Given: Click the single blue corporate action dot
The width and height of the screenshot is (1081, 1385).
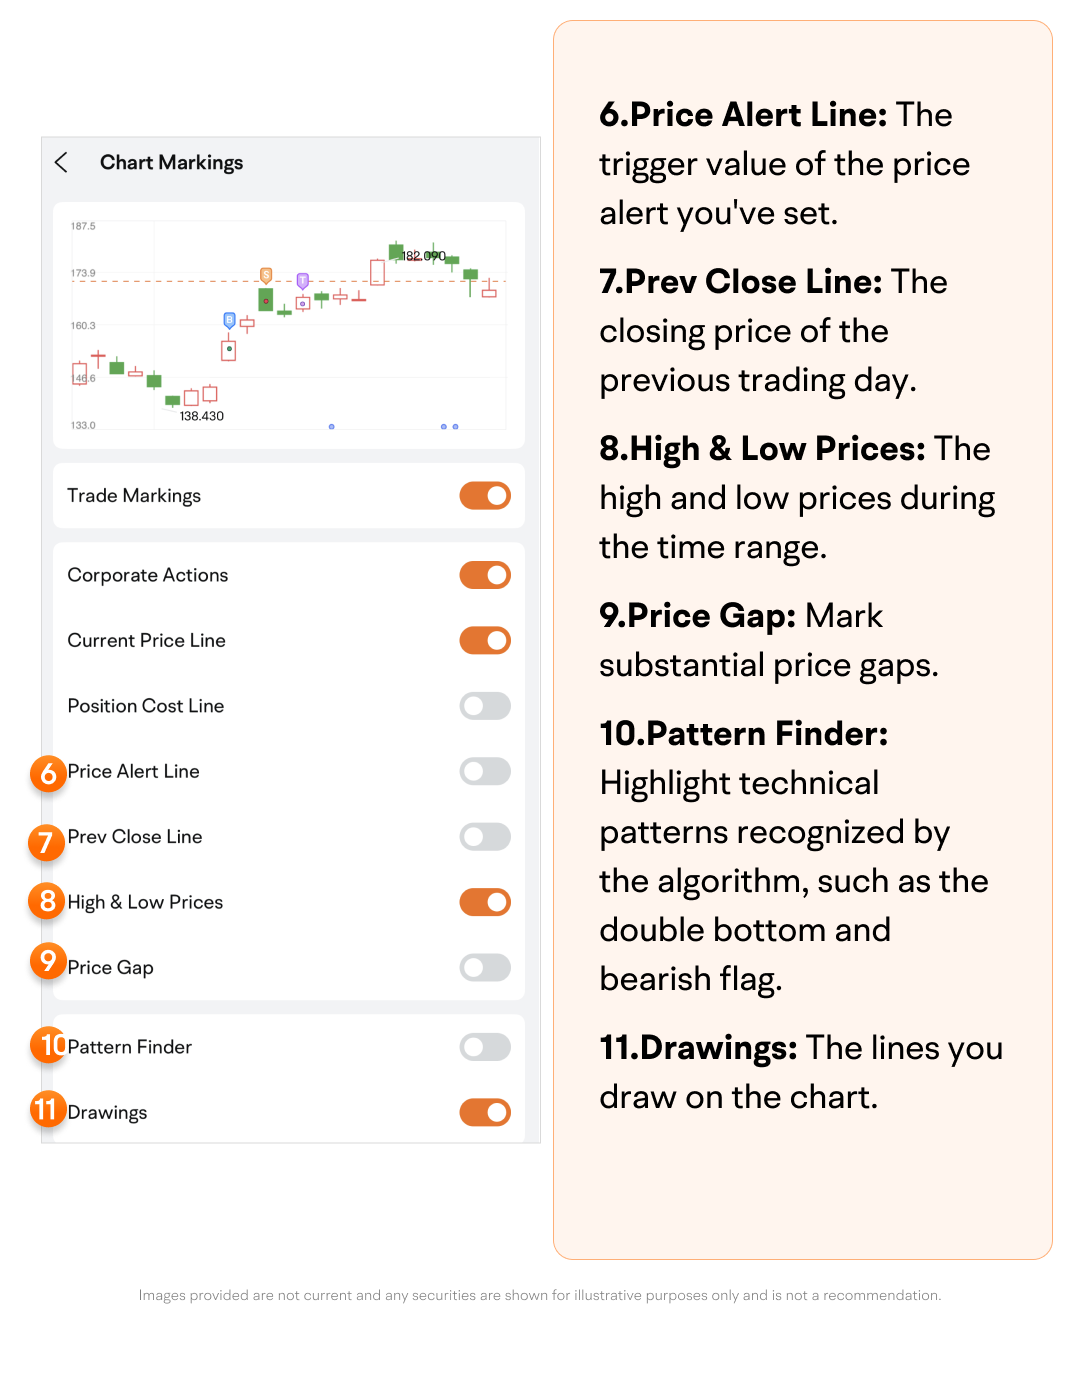Looking at the screenshot, I should 332,427.
